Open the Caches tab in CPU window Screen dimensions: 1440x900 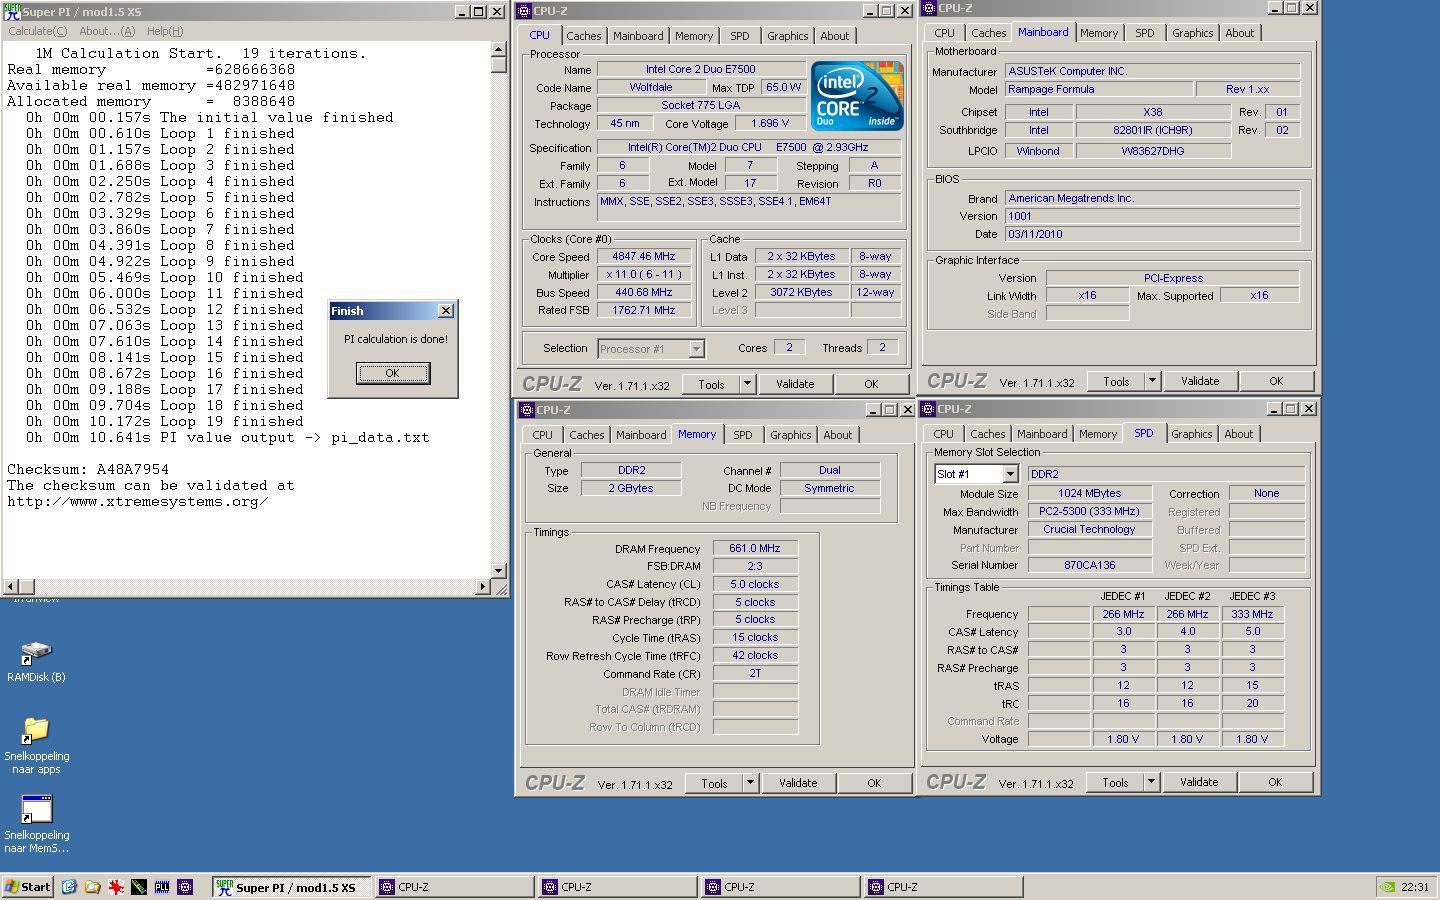pyautogui.click(x=584, y=36)
